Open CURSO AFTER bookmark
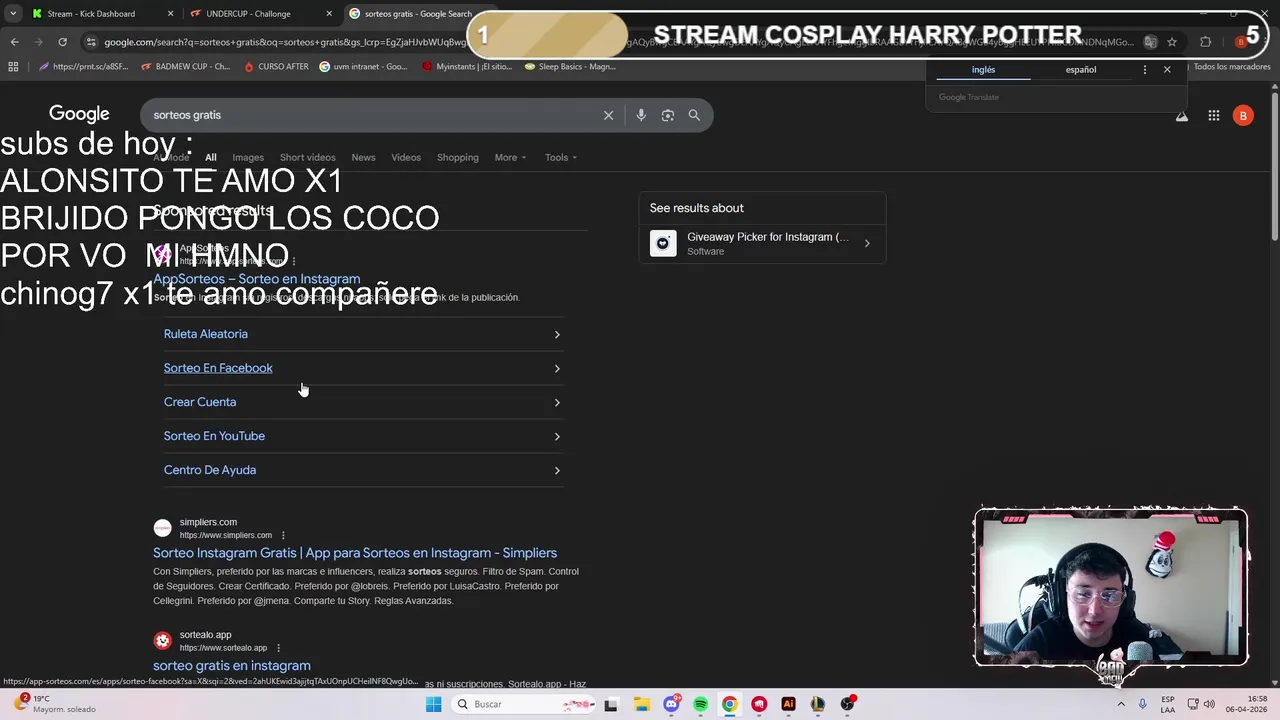 point(275,67)
